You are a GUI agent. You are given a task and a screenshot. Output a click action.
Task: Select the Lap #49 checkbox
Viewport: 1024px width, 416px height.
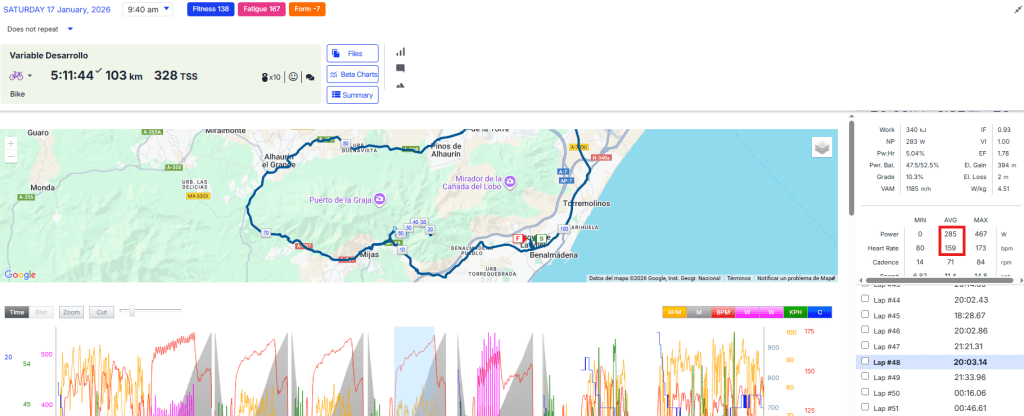[x=864, y=377]
